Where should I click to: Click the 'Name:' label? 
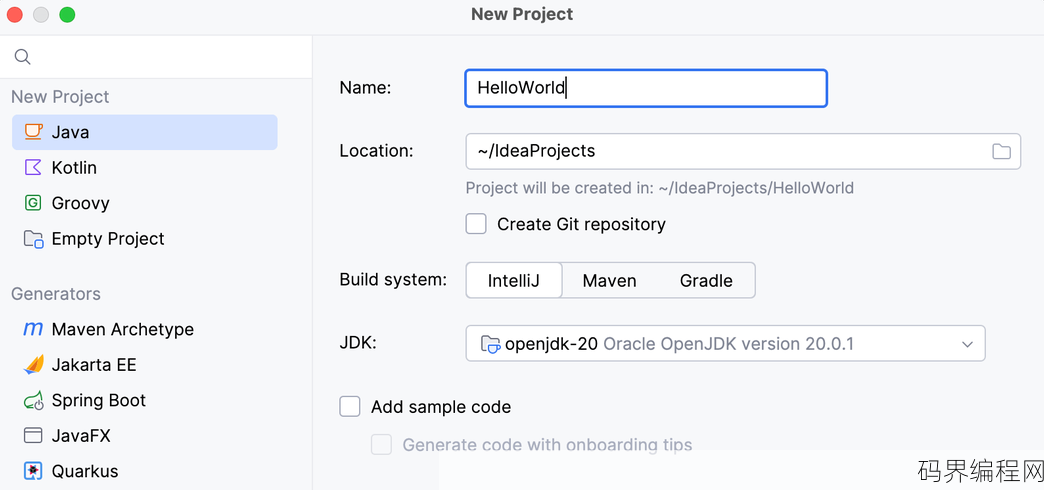pyautogui.click(x=366, y=88)
